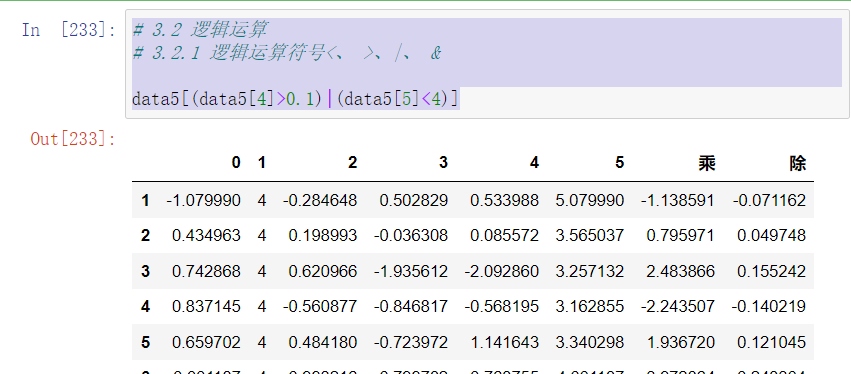This screenshot has width=851, height=374.
Task: Click cell value -0.284648
Action: (x=320, y=201)
